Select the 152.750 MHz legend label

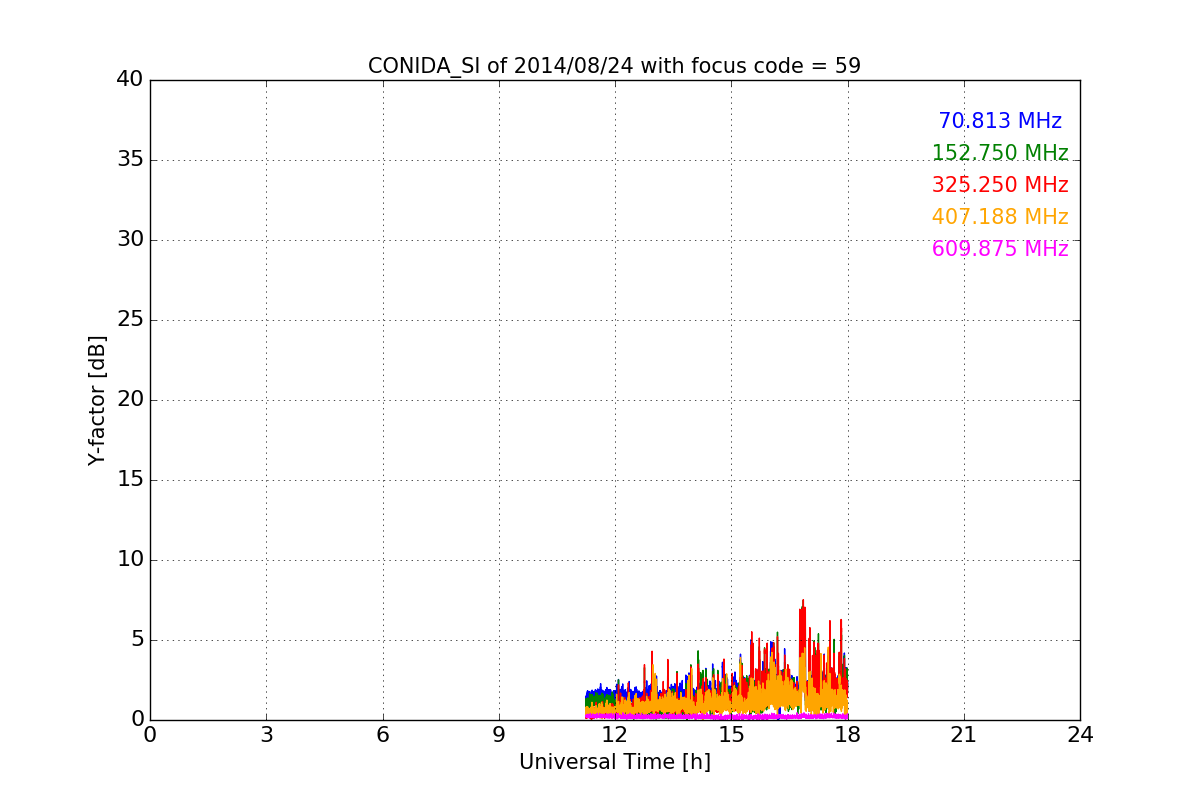pos(1000,153)
